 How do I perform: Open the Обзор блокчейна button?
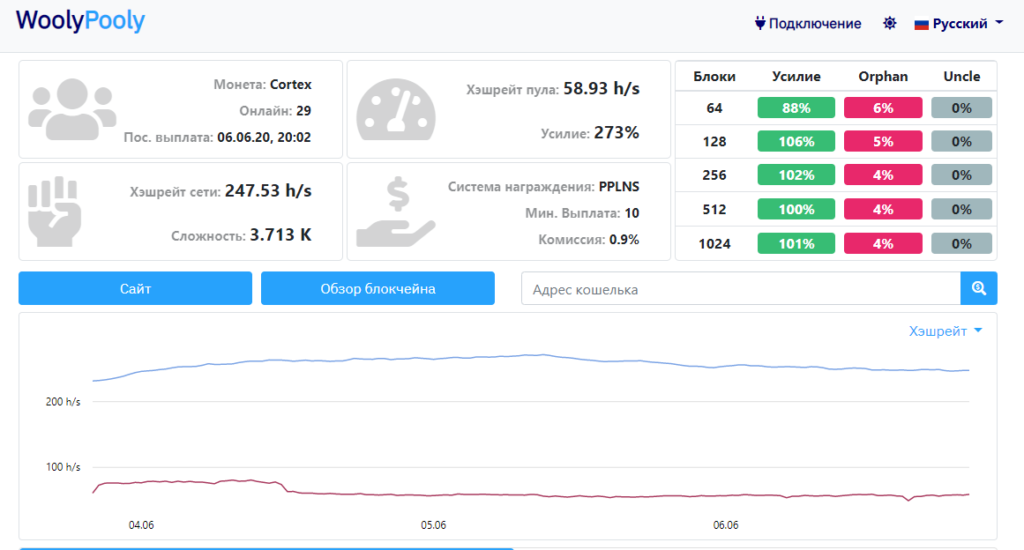tap(377, 288)
